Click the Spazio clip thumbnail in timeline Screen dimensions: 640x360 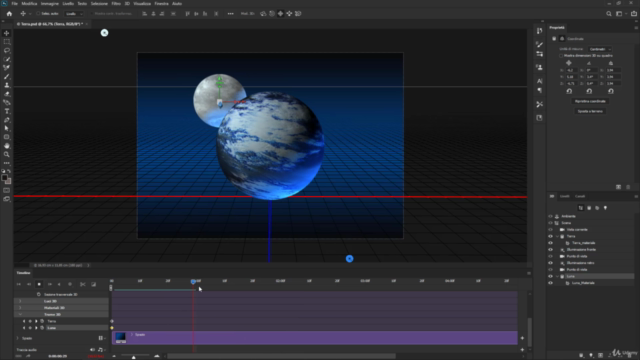click(120, 338)
